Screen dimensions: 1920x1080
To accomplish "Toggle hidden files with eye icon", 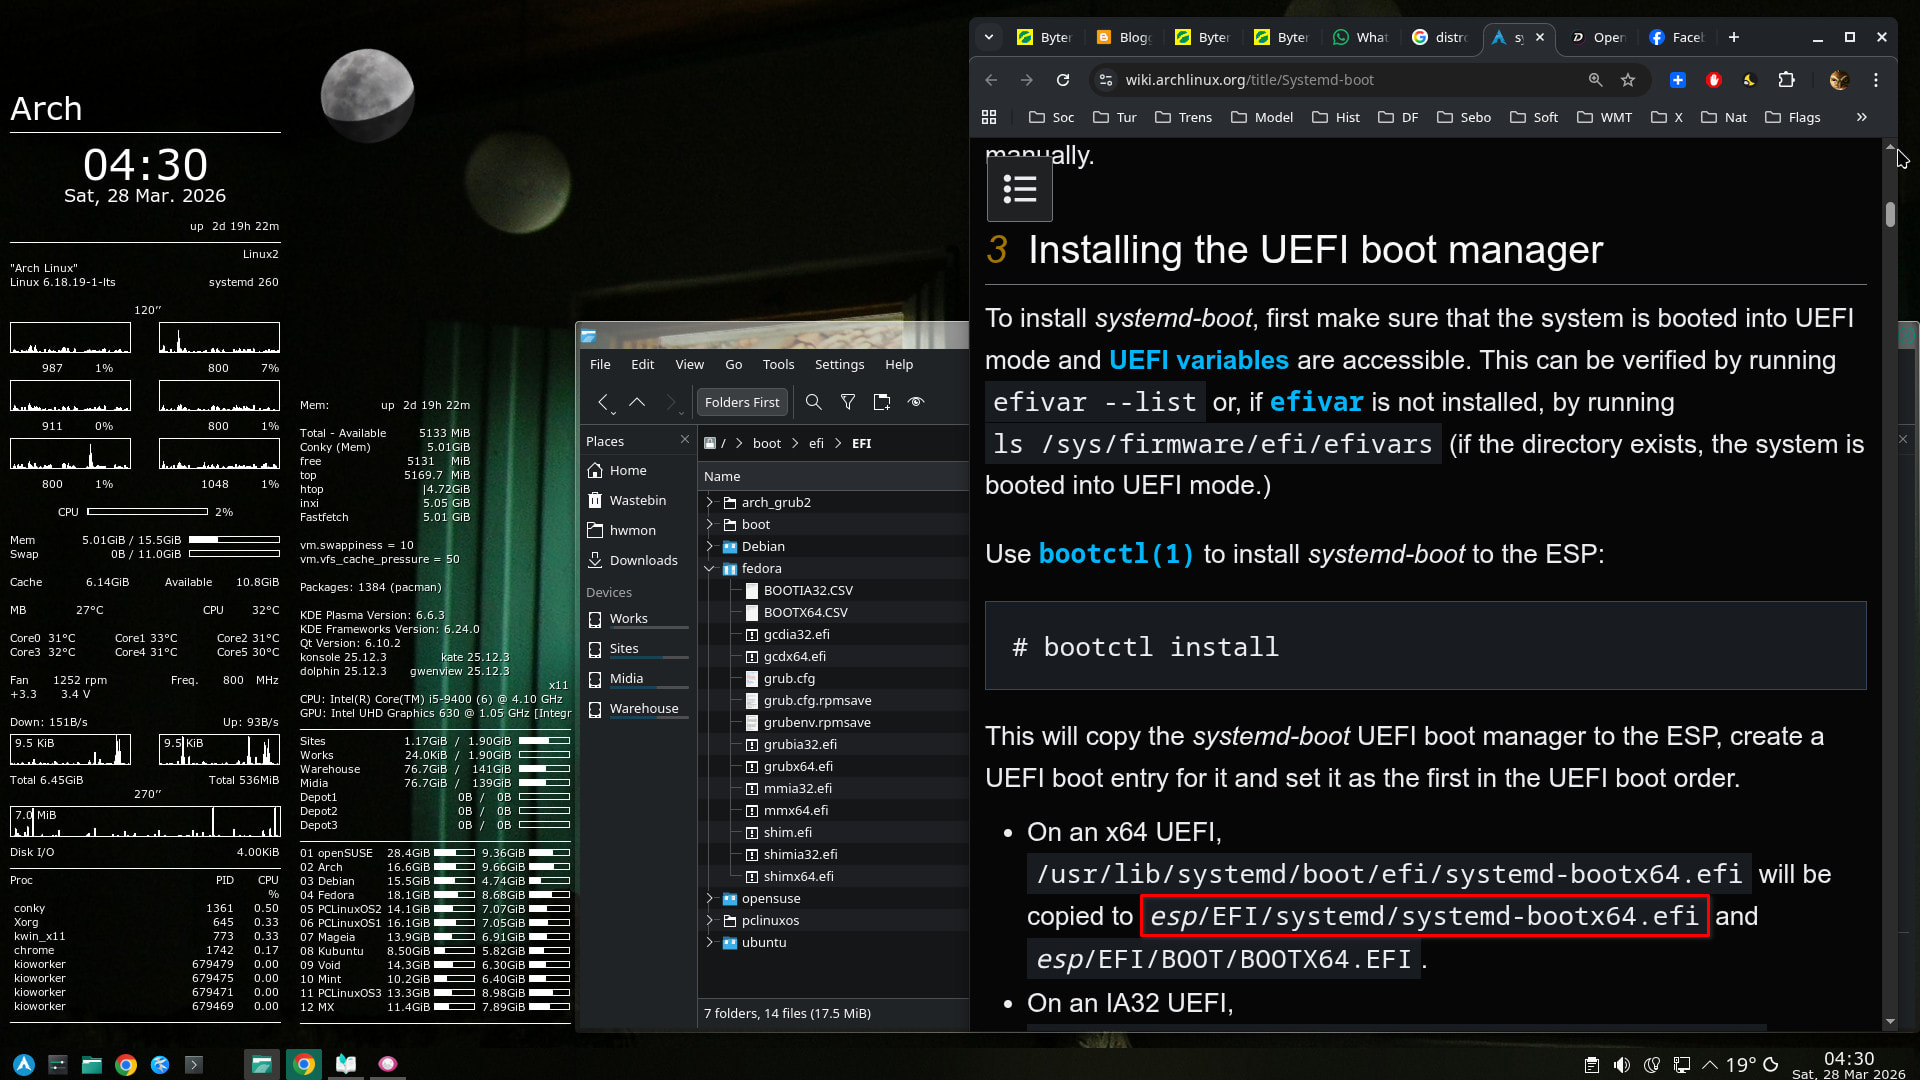I will click(x=915, y=402).
